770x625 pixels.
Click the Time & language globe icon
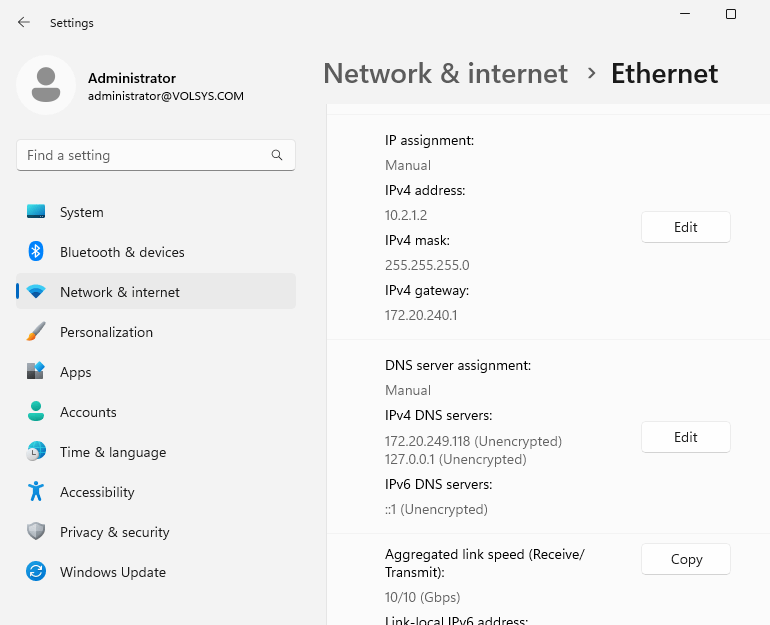(36, 452)
